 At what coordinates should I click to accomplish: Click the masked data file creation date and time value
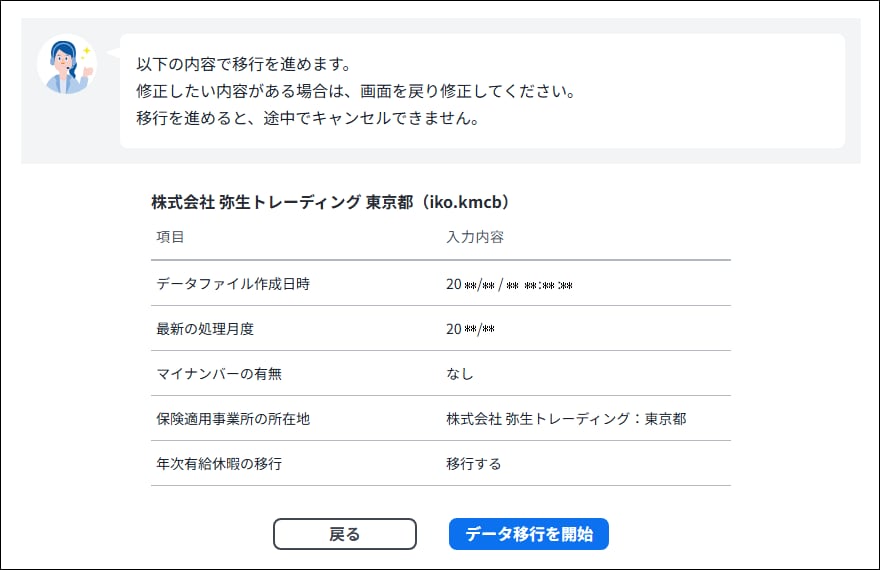tap(509, 284)
